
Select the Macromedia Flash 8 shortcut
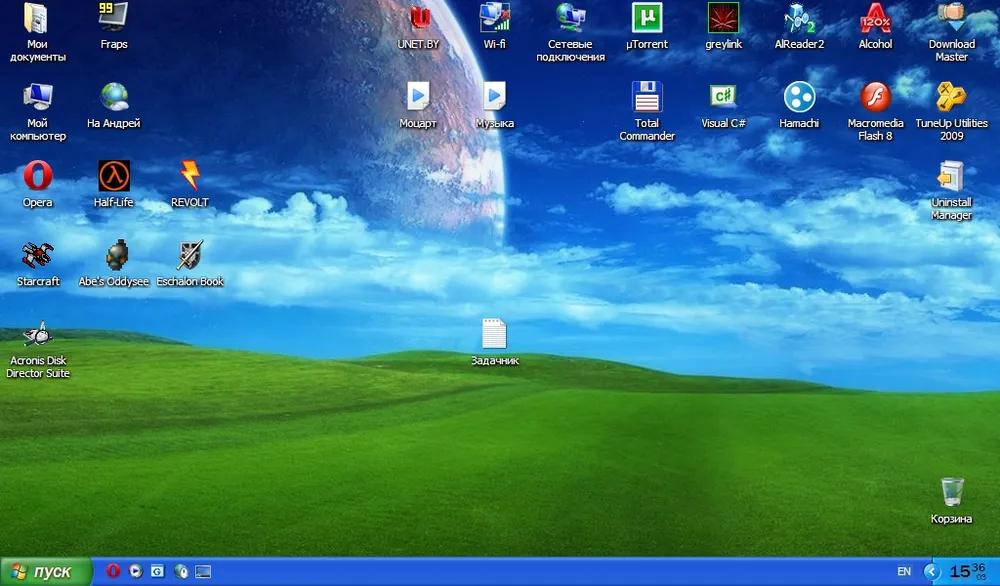875,98
